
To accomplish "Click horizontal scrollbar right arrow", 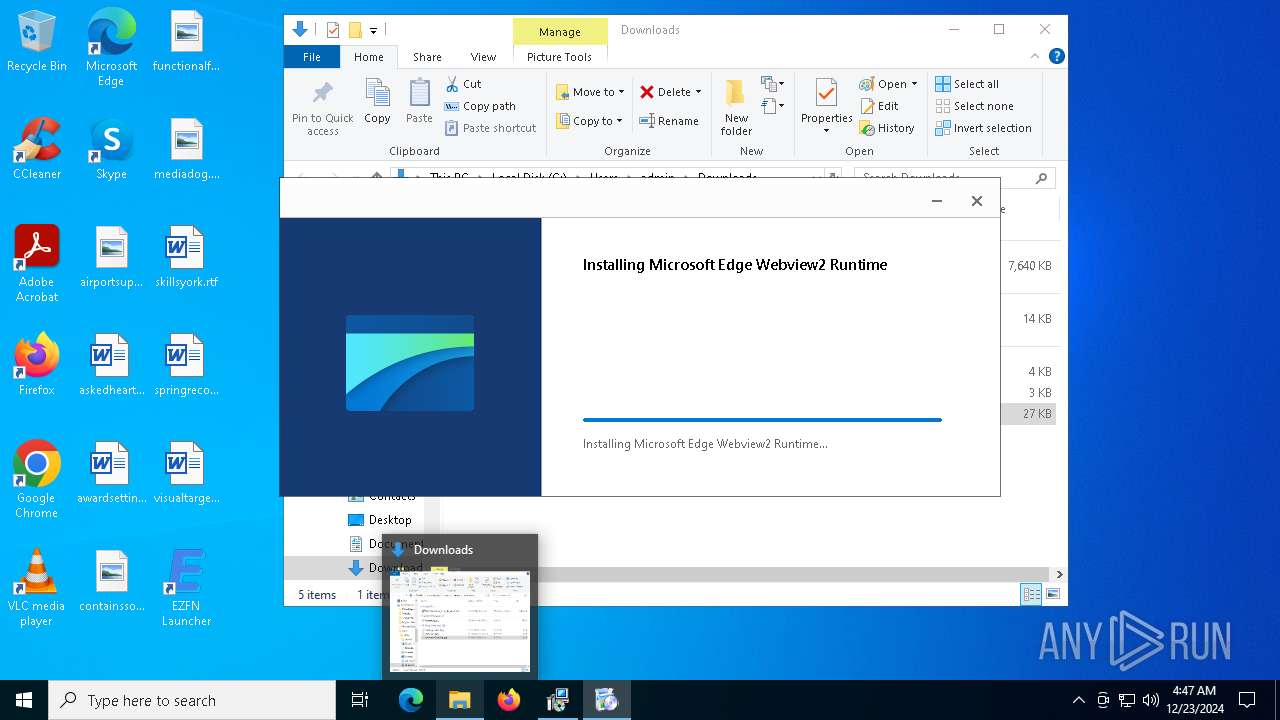I will point(1059,574).
